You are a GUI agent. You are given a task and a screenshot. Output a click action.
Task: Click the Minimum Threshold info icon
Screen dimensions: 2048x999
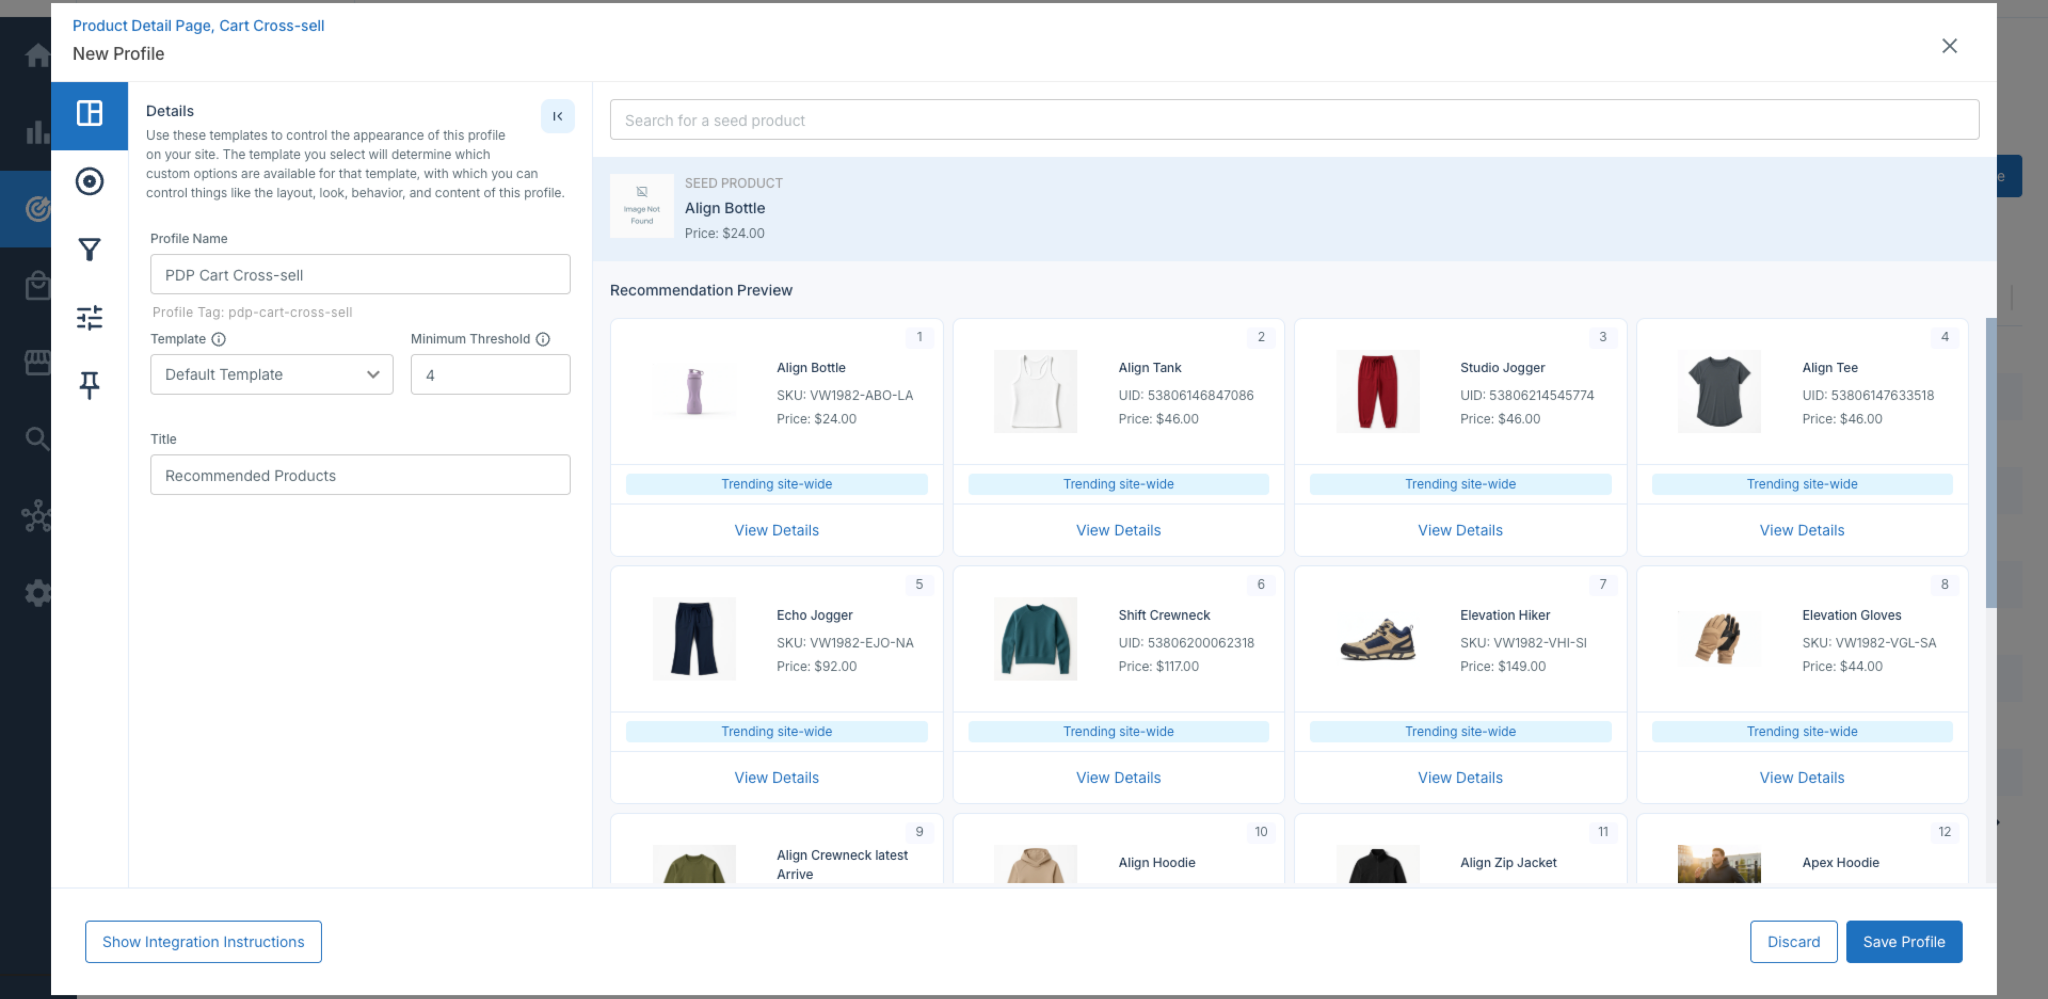(543, 339)
